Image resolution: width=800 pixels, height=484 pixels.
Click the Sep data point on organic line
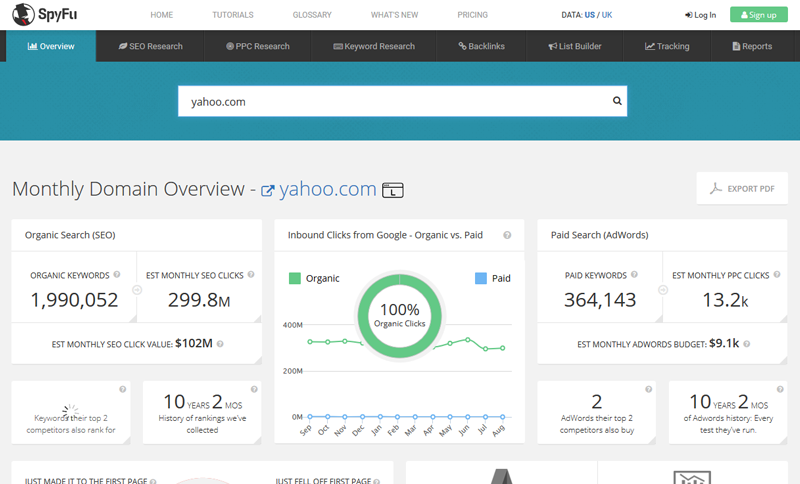click(310, 342)
